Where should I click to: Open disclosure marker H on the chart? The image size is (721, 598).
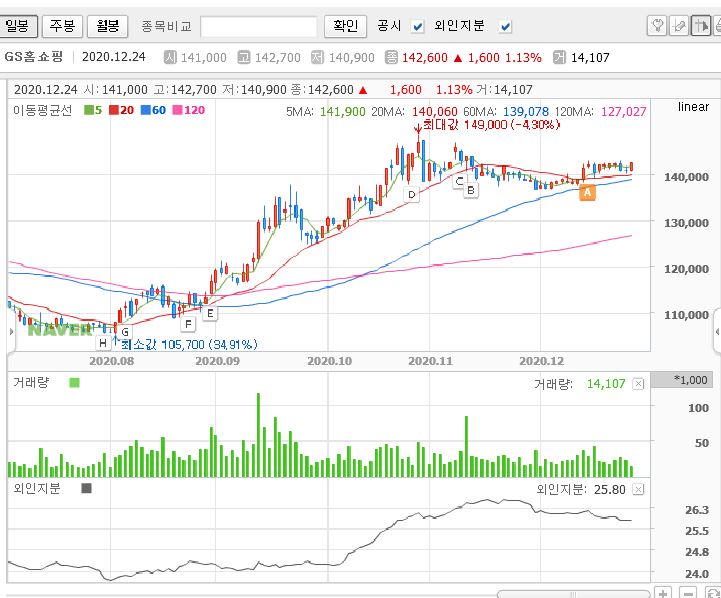pos(103,343)
